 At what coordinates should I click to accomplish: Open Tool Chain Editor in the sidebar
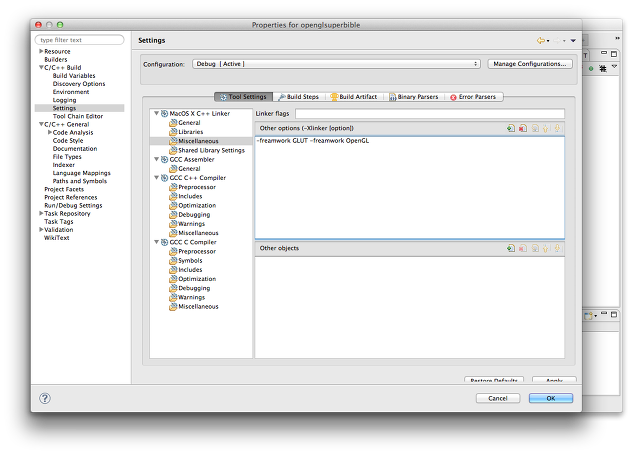[78, 116]
